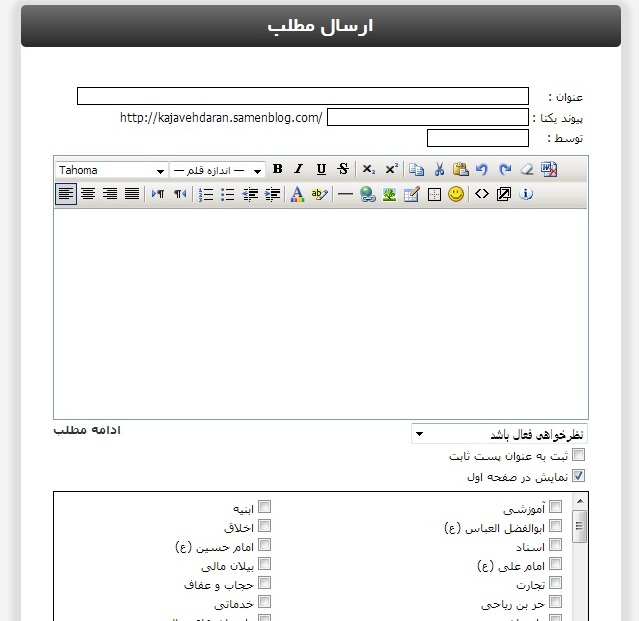This screenshot has width=639, height=621.
Task: Check the امام علی (ع) category
Action: 555,564
